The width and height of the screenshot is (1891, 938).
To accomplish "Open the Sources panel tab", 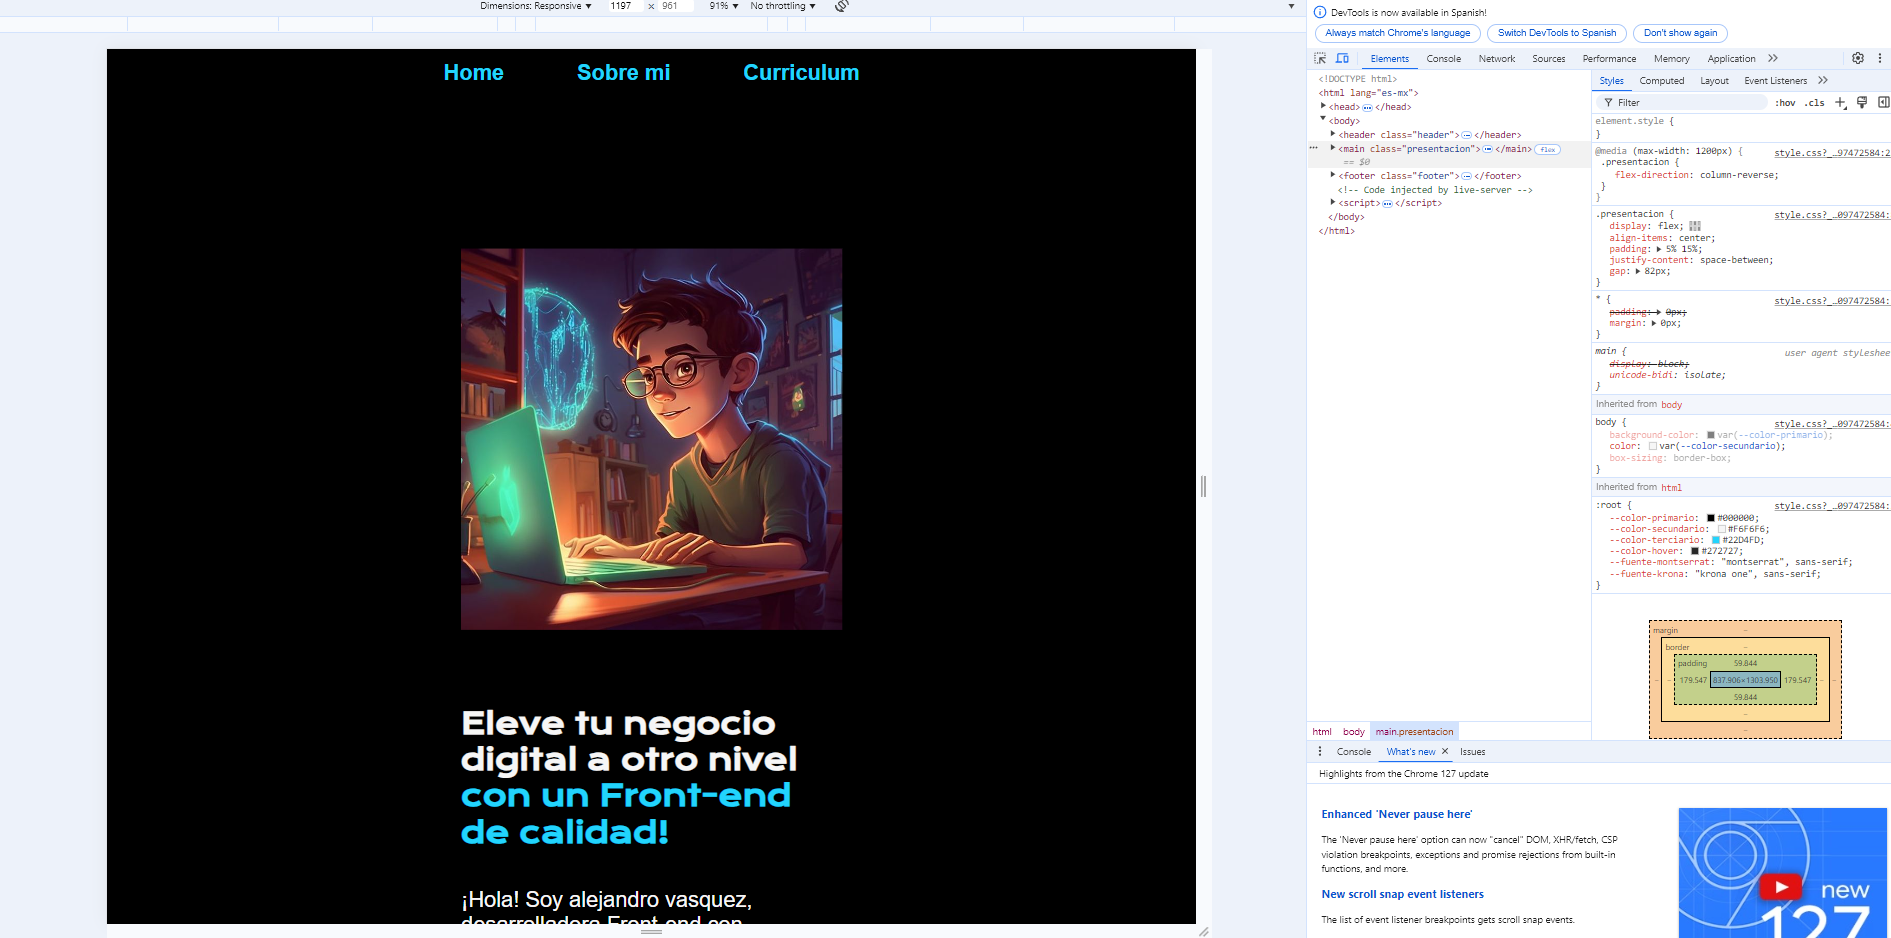I will click(x=1549, y=59).
